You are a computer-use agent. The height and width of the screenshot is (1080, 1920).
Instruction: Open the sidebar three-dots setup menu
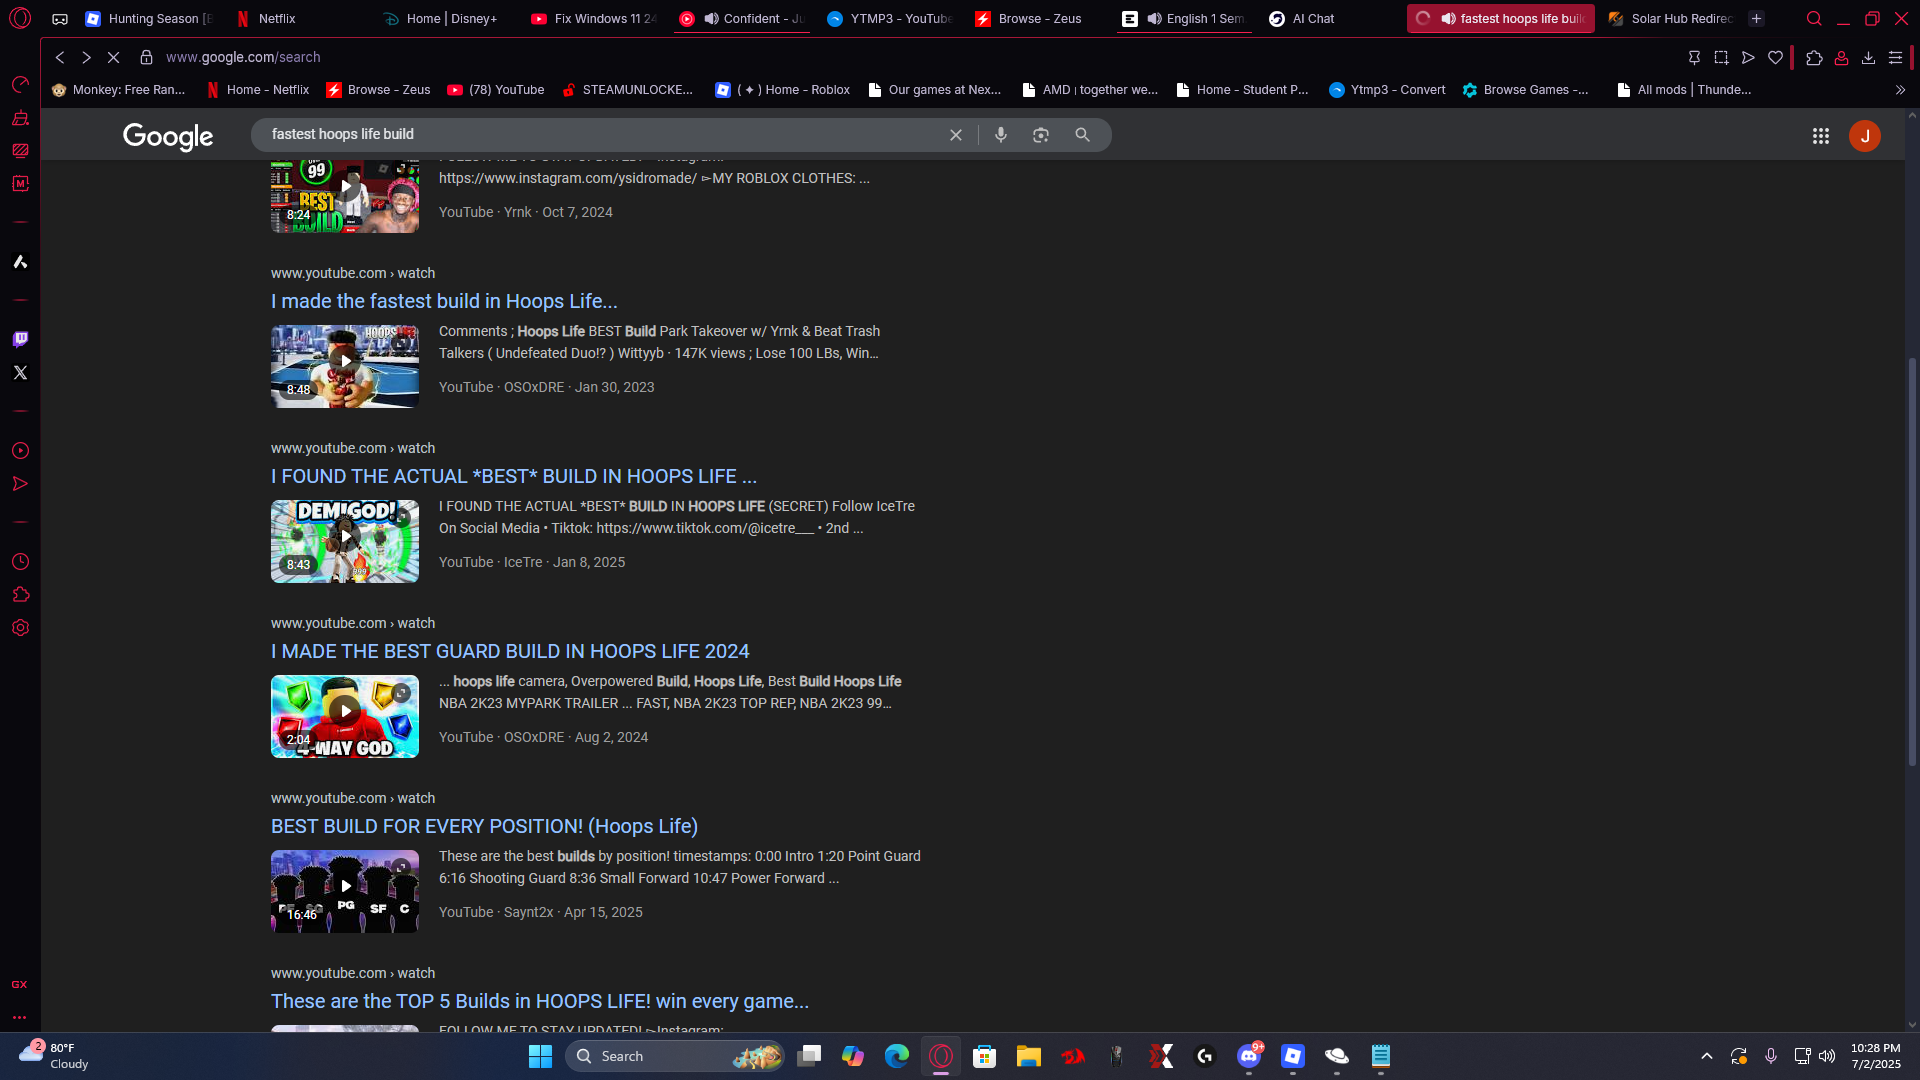[19, 1018]
